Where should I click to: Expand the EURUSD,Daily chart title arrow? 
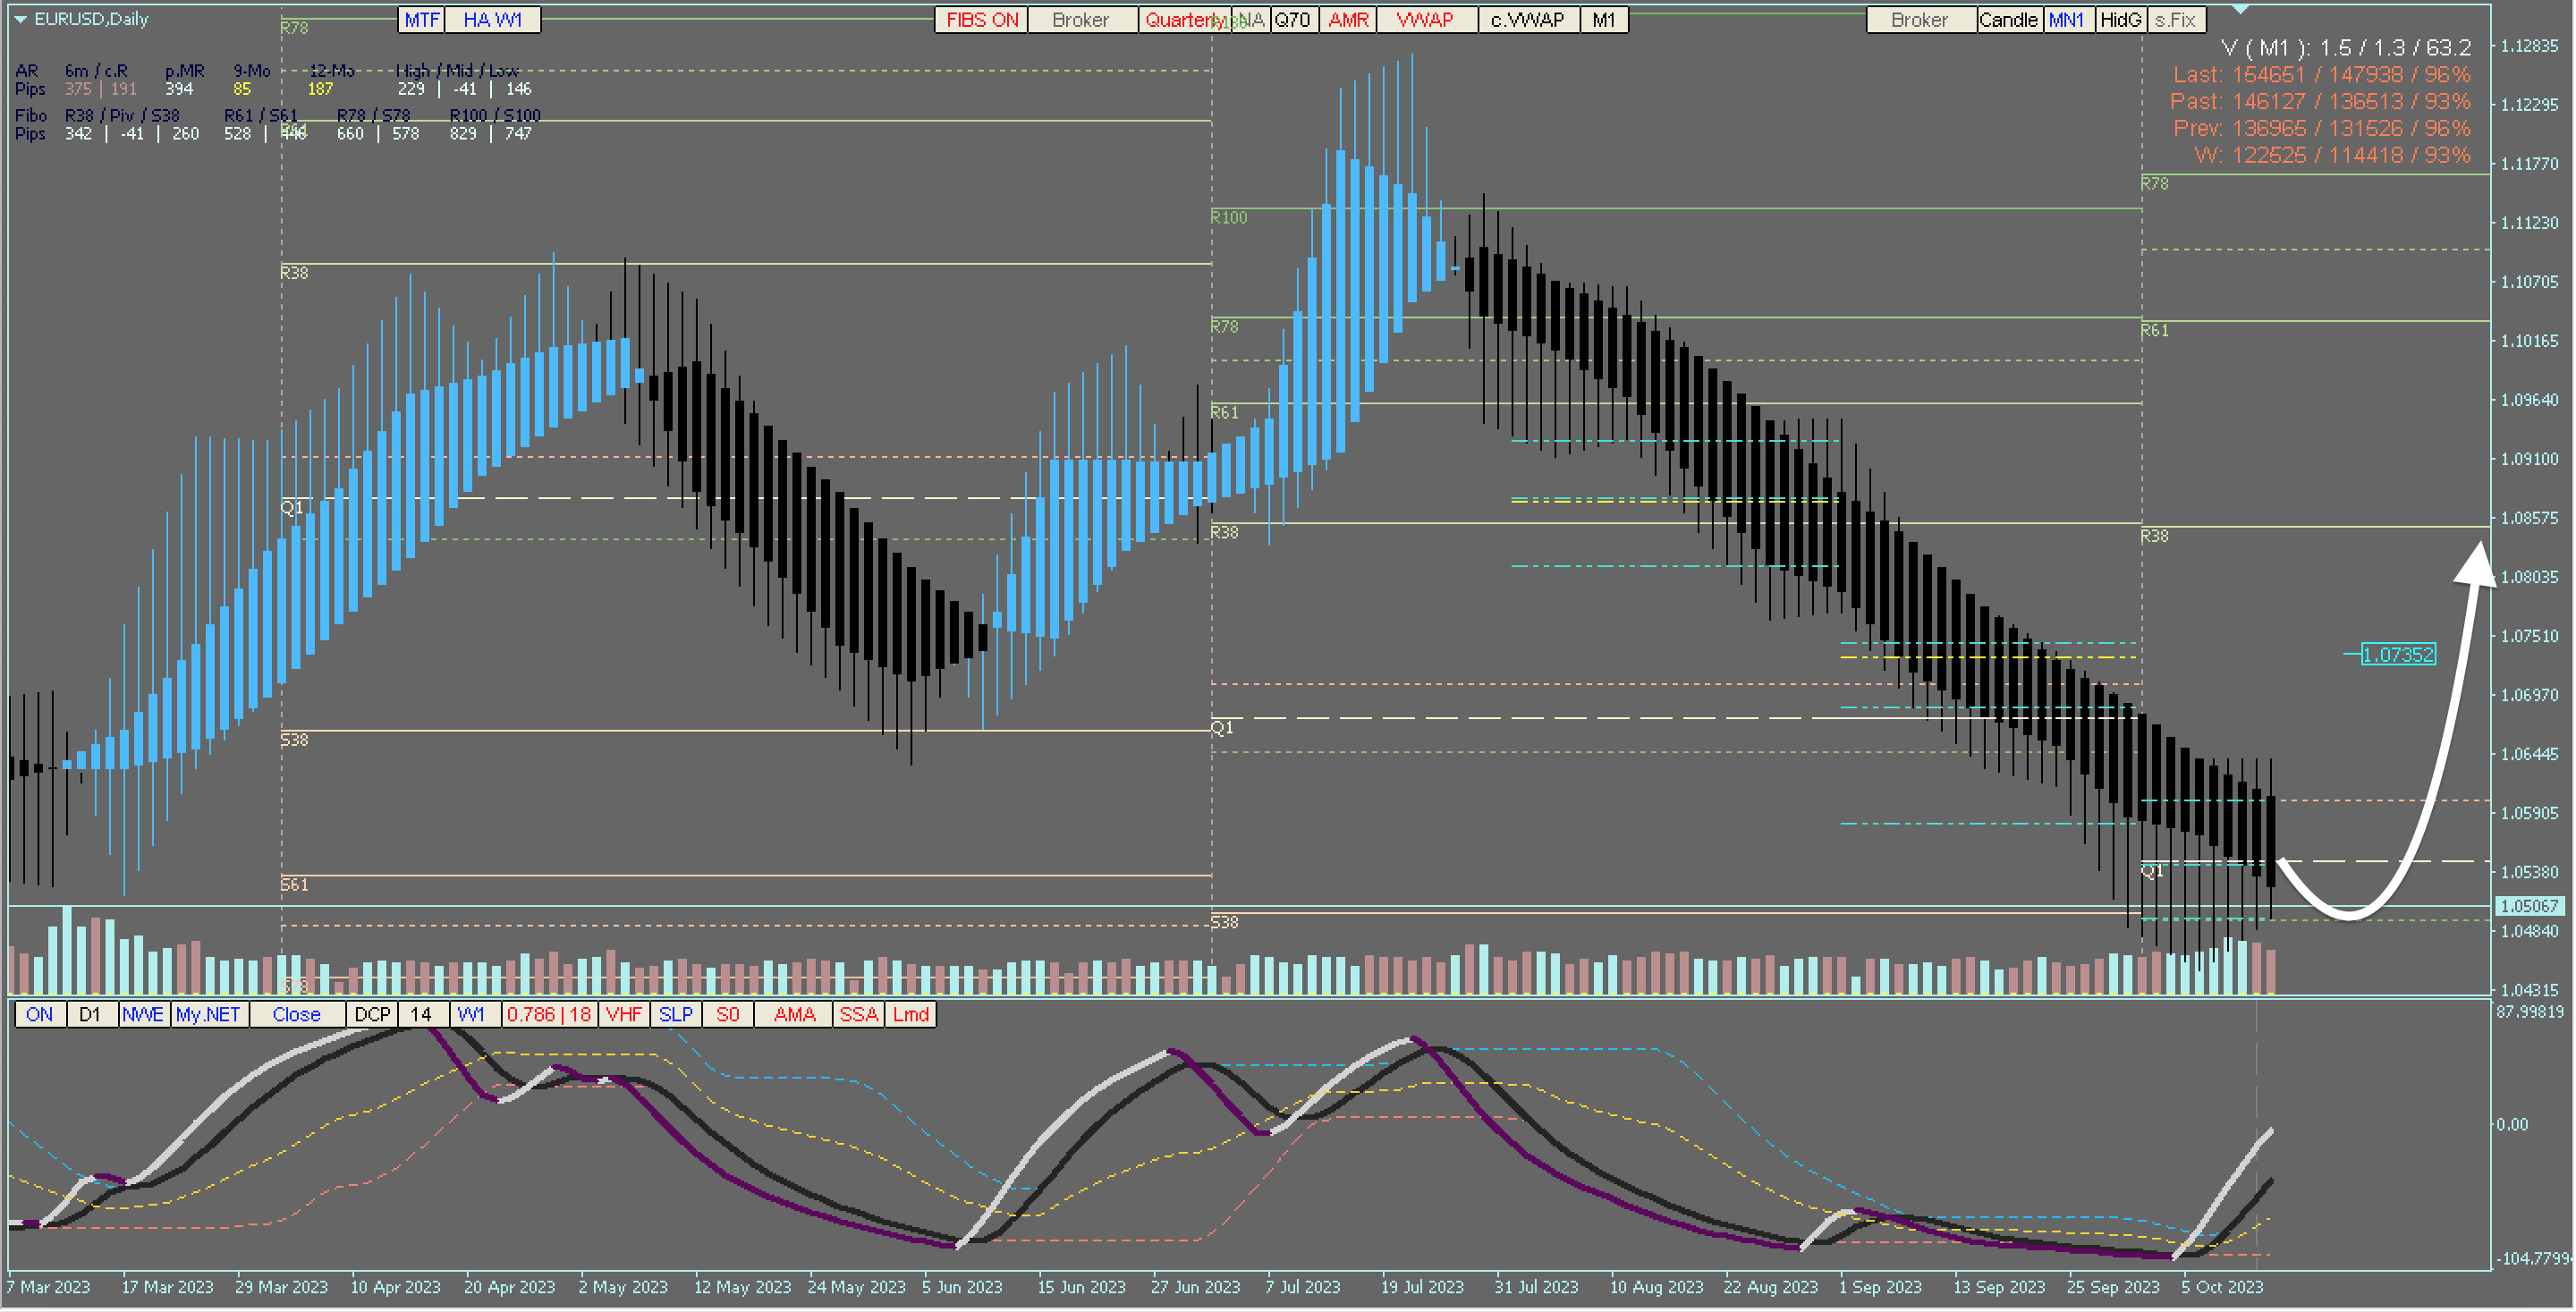[20, 19]
